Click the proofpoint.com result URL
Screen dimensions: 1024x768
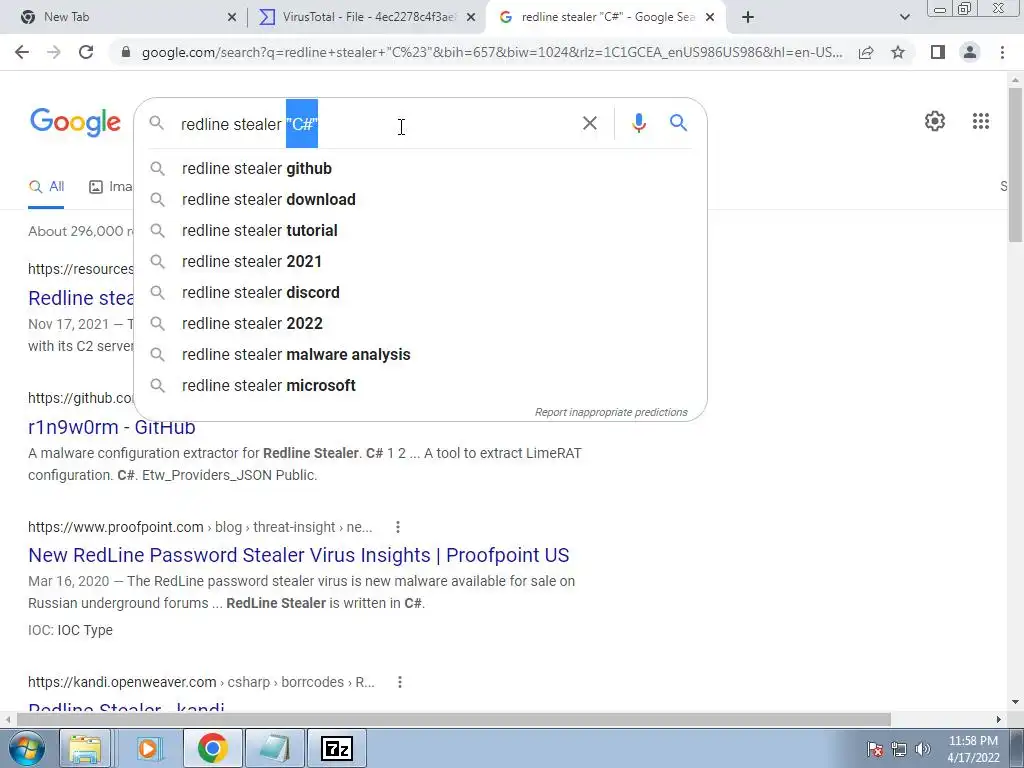(x=200, y=527)
